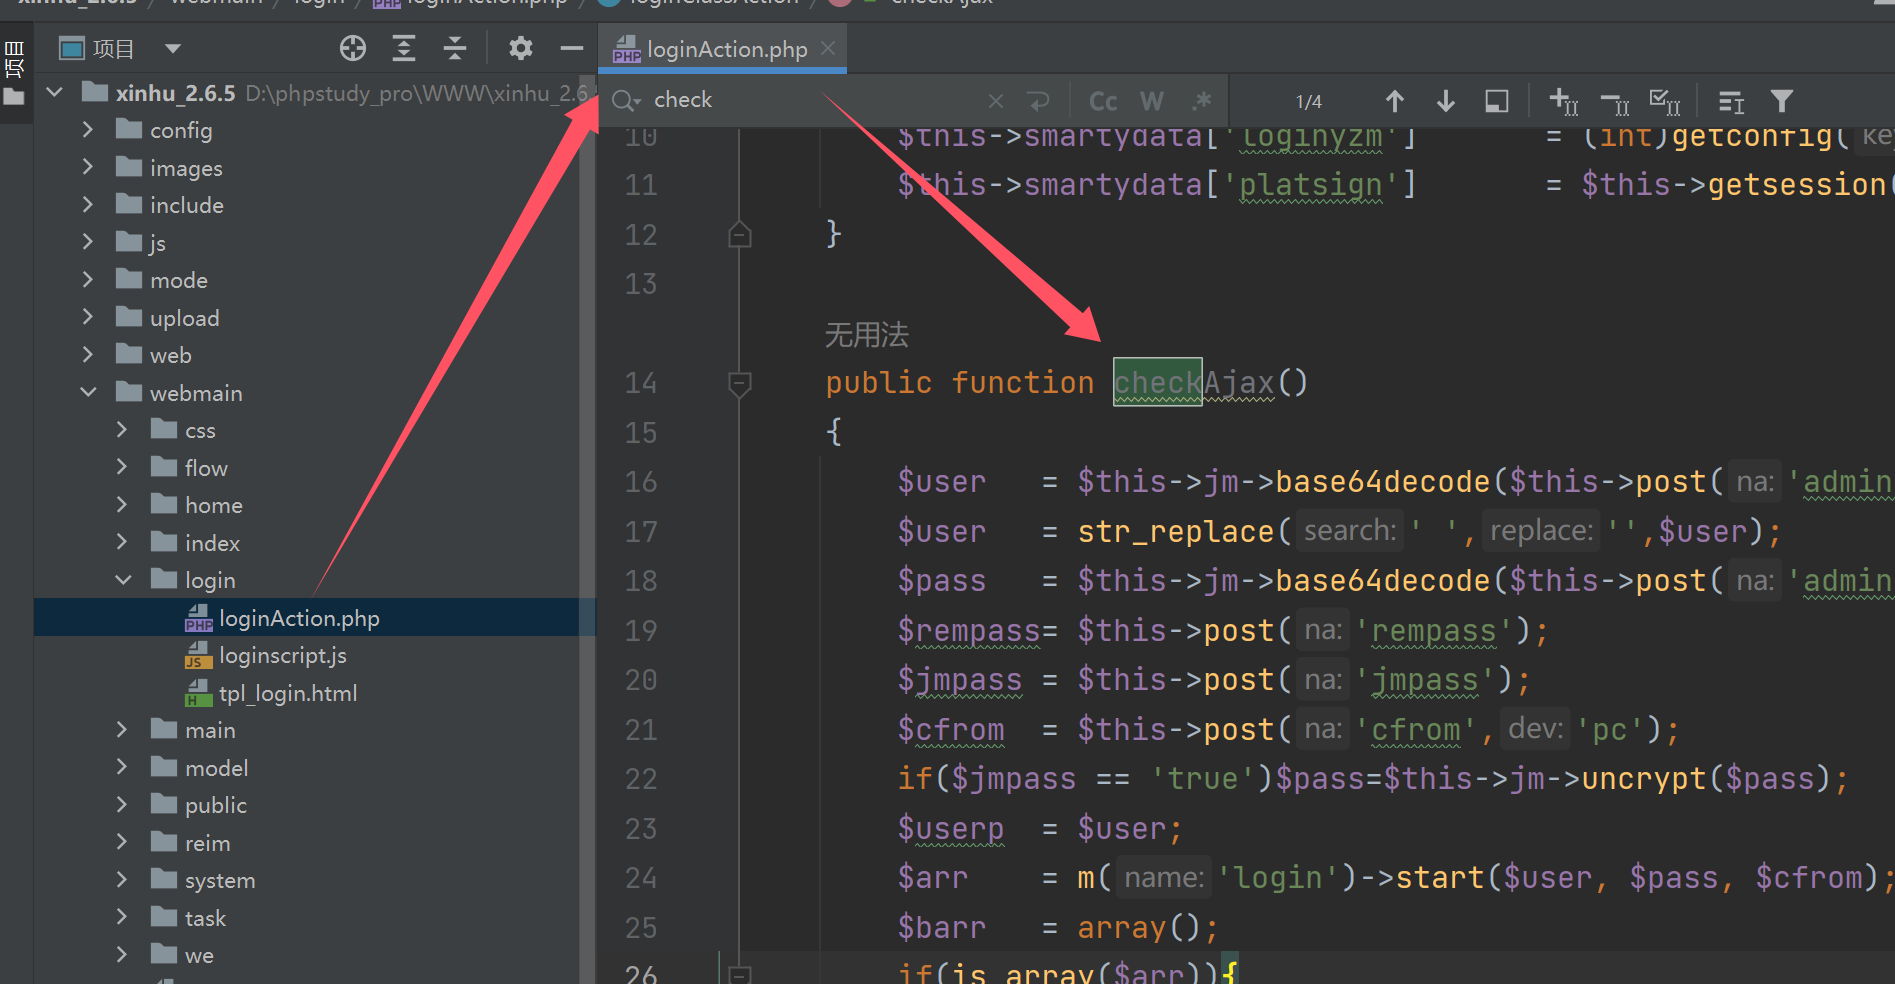Collapse the webmain folder

pyautogui.click(x=88, y=392)
